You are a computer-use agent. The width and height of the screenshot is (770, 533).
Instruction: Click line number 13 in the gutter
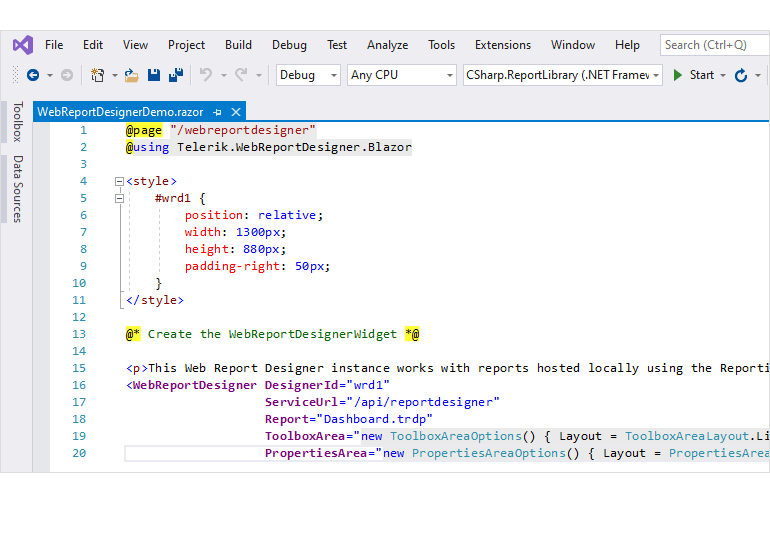[79, 334]
